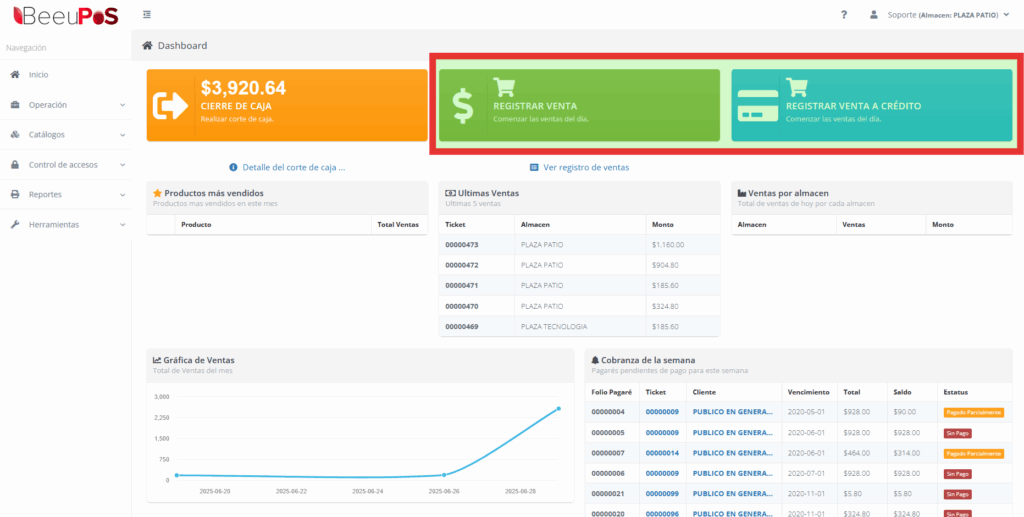Click the Reportes printer icon
The height and width of the screenshot is (517, 1024).
click(x=15, y=195)
